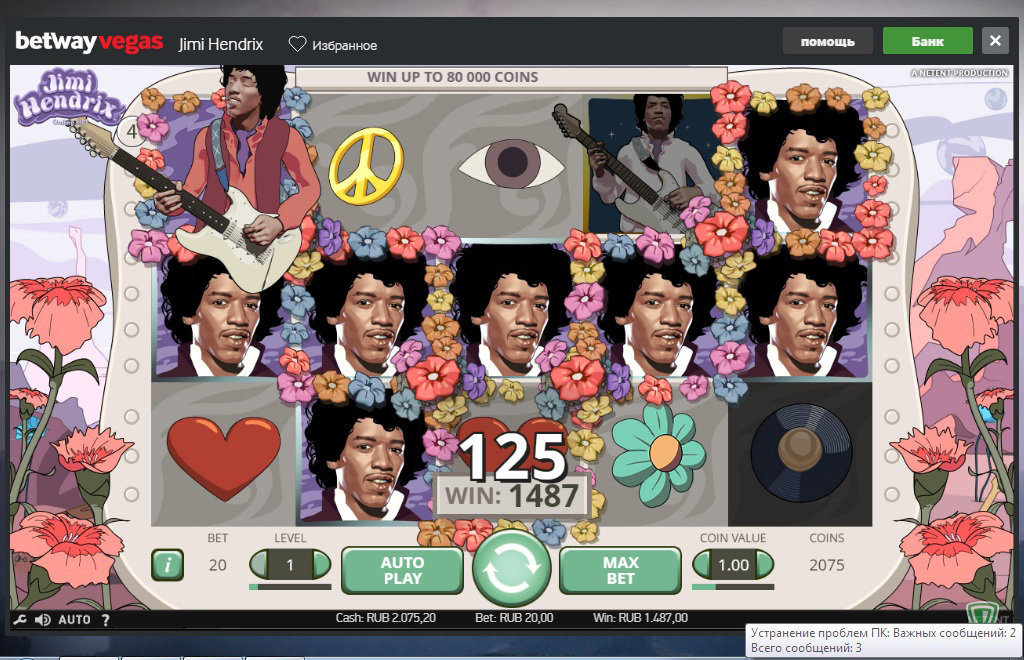This screenshot has height=660, width=1024.
Task: Mute the game sound speaker icon
Action: [x=43, y=620]
